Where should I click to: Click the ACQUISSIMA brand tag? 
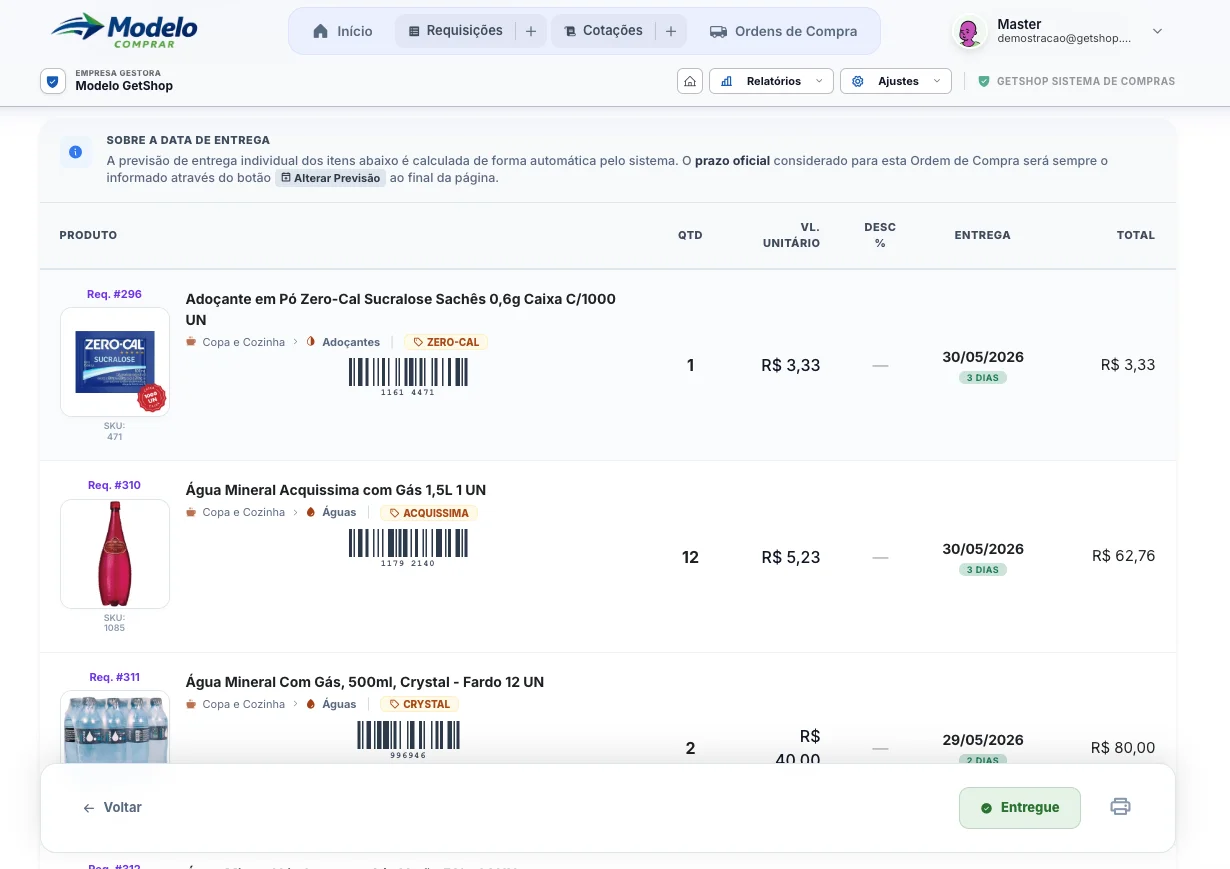click(x=430, y=513)
